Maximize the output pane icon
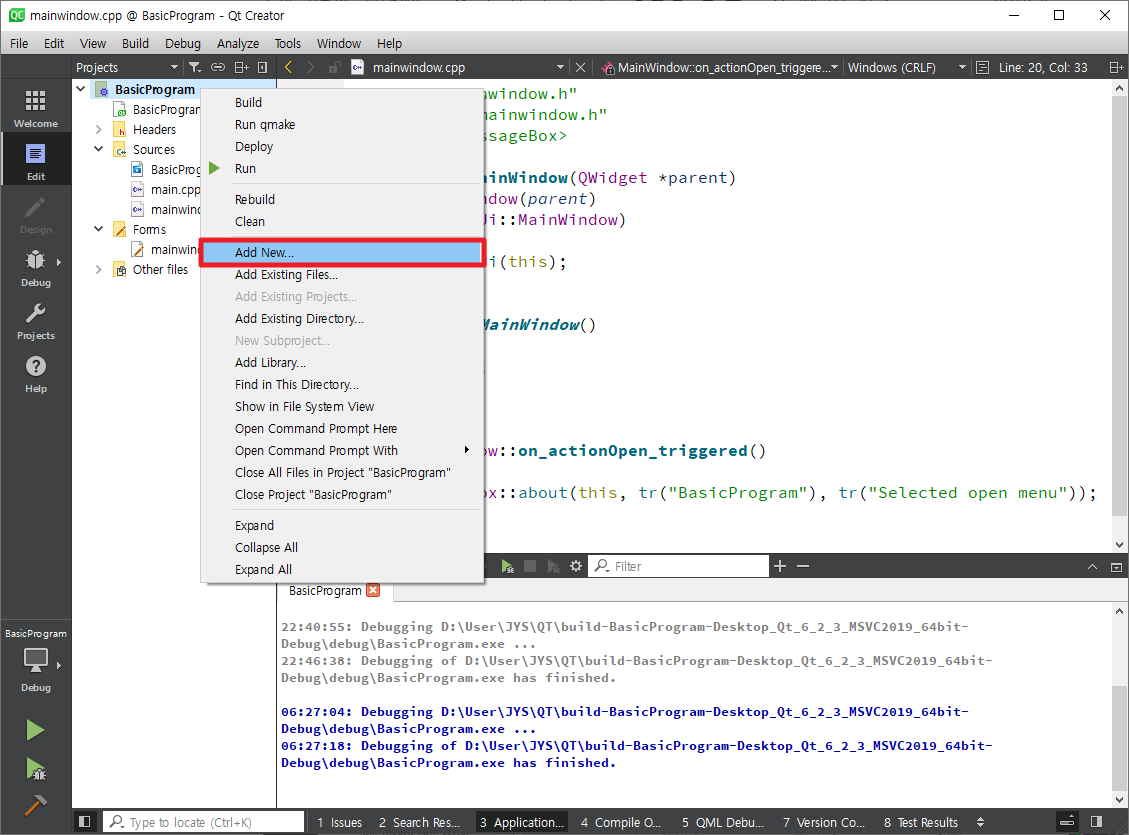 click(x=1116, y=567)
